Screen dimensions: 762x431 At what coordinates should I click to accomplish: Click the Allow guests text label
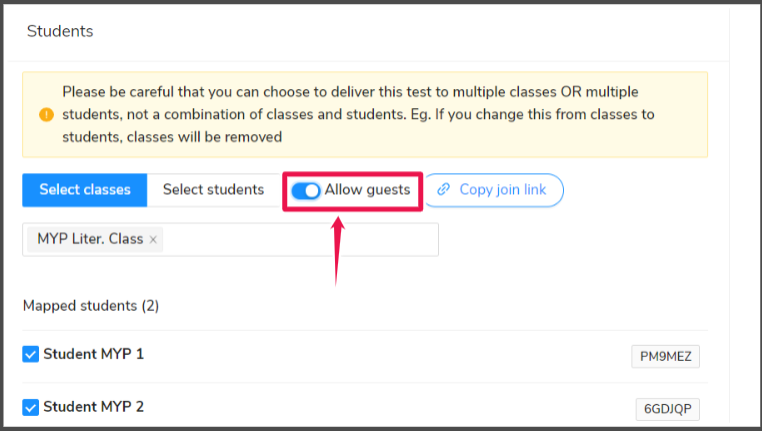pyautogui.click(x=367, y=190)
